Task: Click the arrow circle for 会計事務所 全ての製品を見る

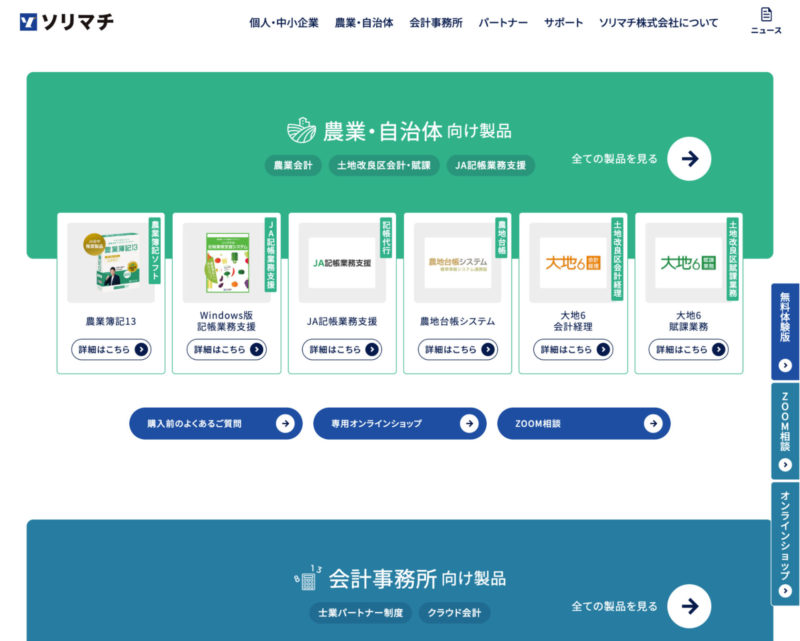Action: [x=689, y=606]
